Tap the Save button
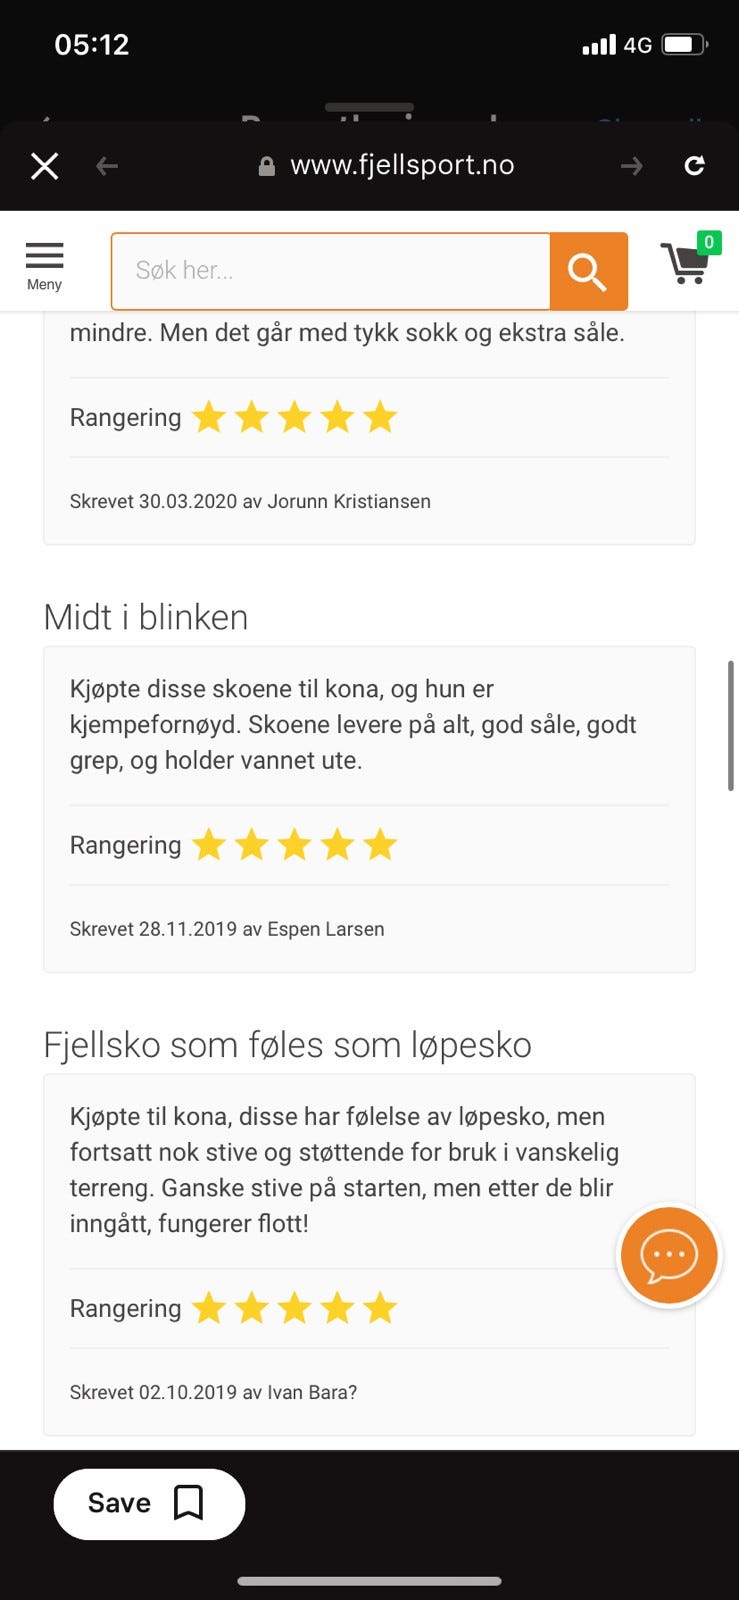The image size is (739, 1600). pos(149,1503)
